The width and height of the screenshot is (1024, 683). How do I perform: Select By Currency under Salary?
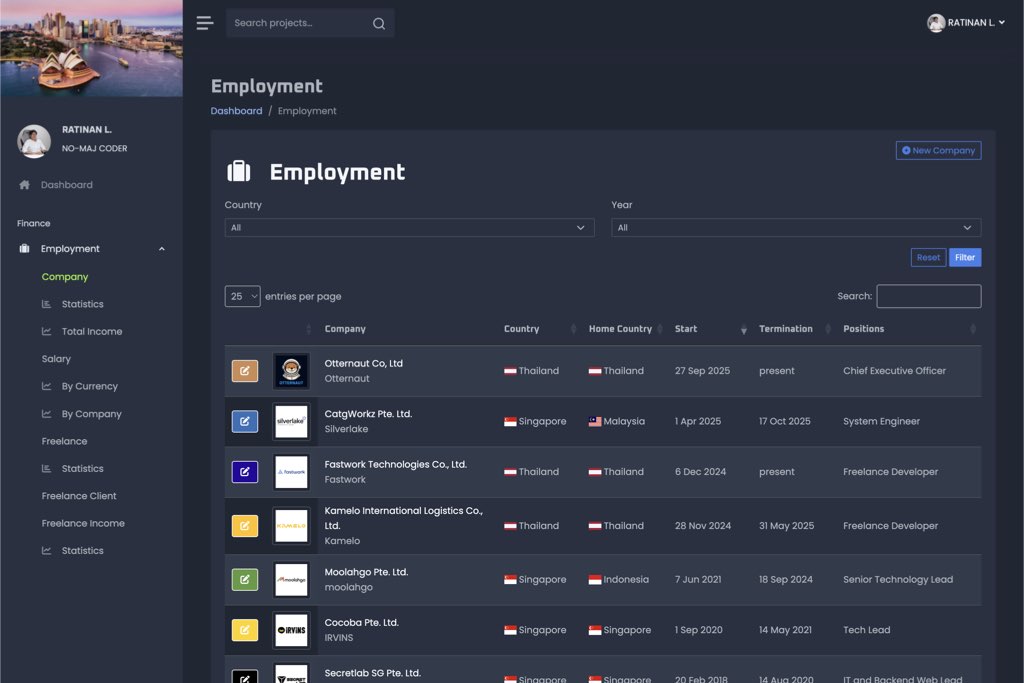[89, 386]
